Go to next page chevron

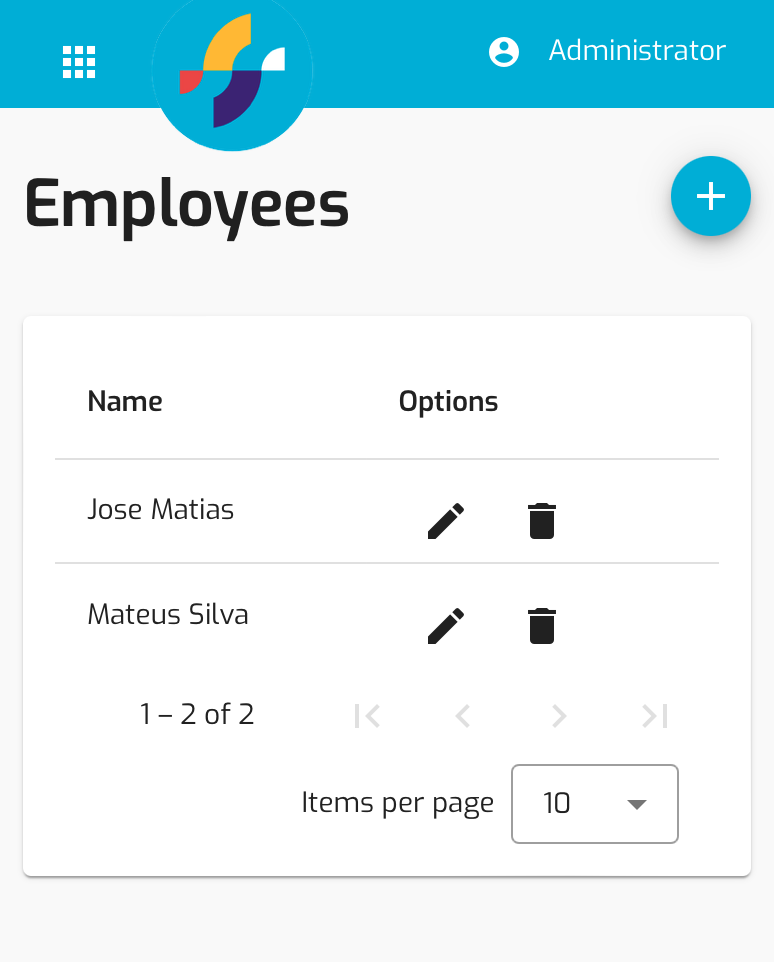pos(559,716)
